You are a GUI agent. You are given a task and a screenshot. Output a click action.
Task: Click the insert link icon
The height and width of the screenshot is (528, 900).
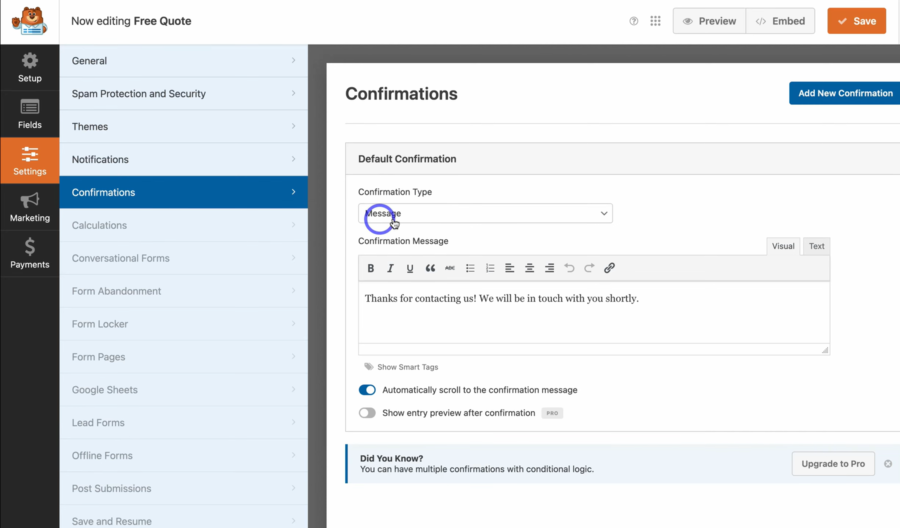click(x=609, y=268)
